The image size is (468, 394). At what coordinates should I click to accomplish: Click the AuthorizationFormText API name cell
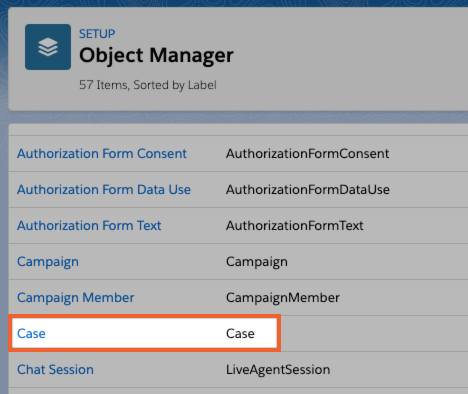click(x=295, y=226)
